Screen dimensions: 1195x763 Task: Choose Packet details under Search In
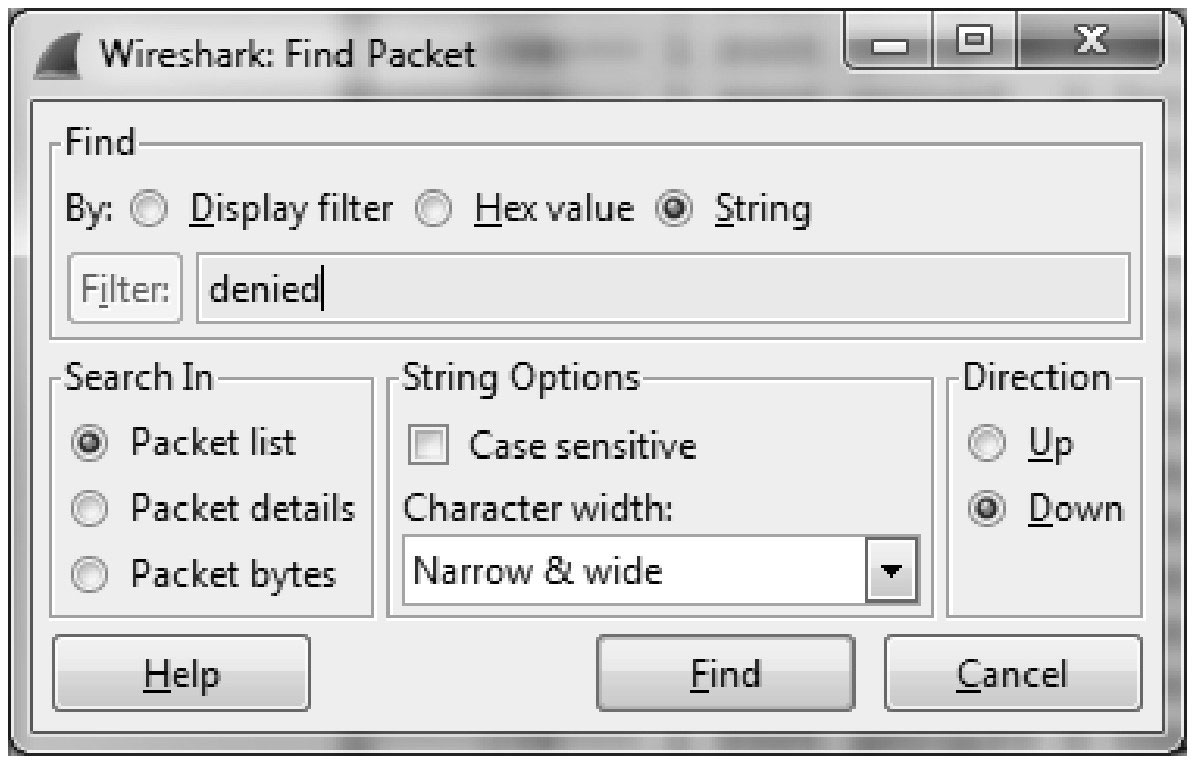tap(89, 508)
